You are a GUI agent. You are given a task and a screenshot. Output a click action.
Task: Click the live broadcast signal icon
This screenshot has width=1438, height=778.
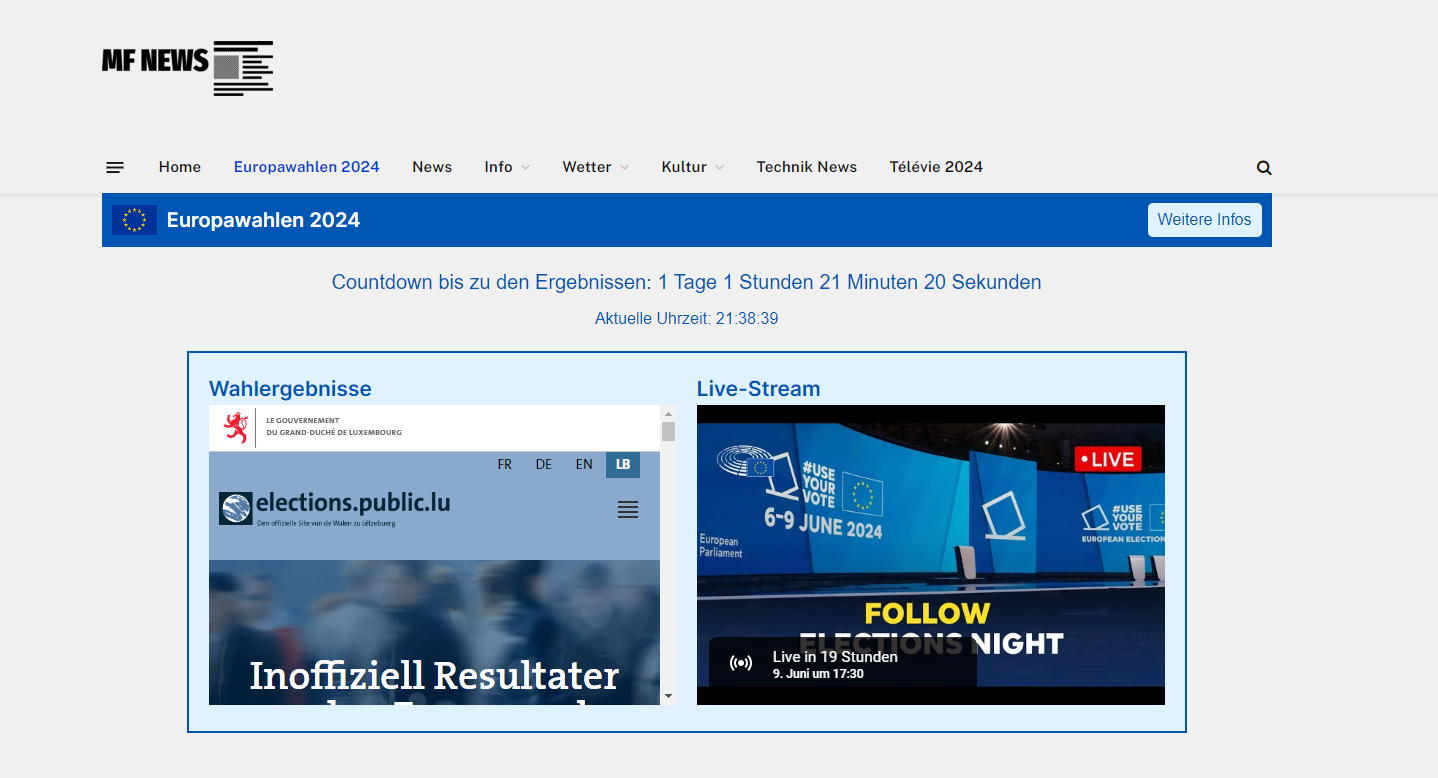[741, 664]
